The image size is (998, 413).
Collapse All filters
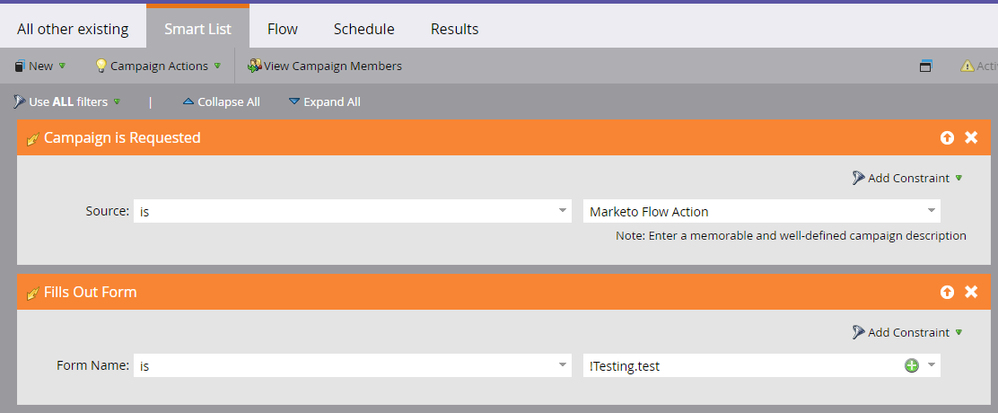pyautogui.click(x=221, y=102)
